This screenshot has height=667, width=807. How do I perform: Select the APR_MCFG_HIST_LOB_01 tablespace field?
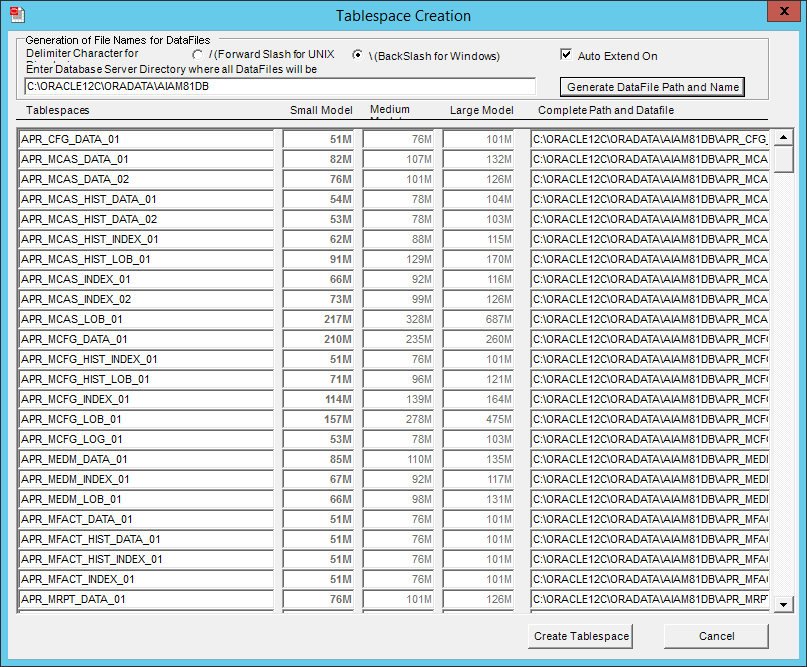coord(146,380)
